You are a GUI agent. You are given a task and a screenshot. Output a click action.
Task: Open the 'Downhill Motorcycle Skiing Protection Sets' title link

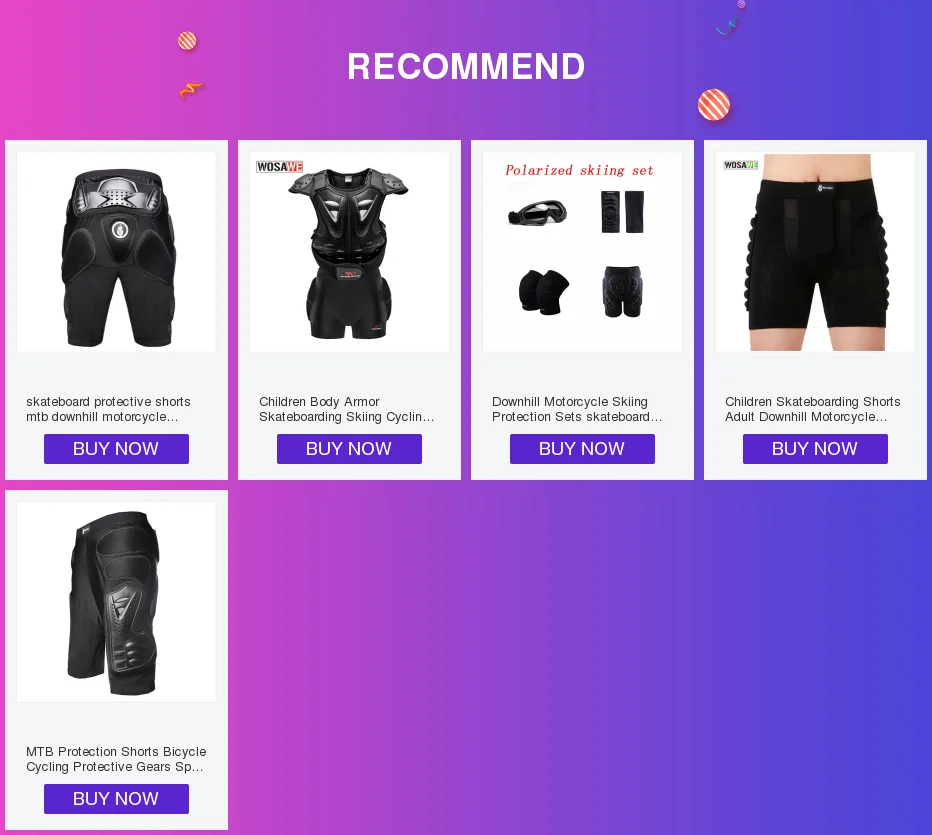click(577, 409)
